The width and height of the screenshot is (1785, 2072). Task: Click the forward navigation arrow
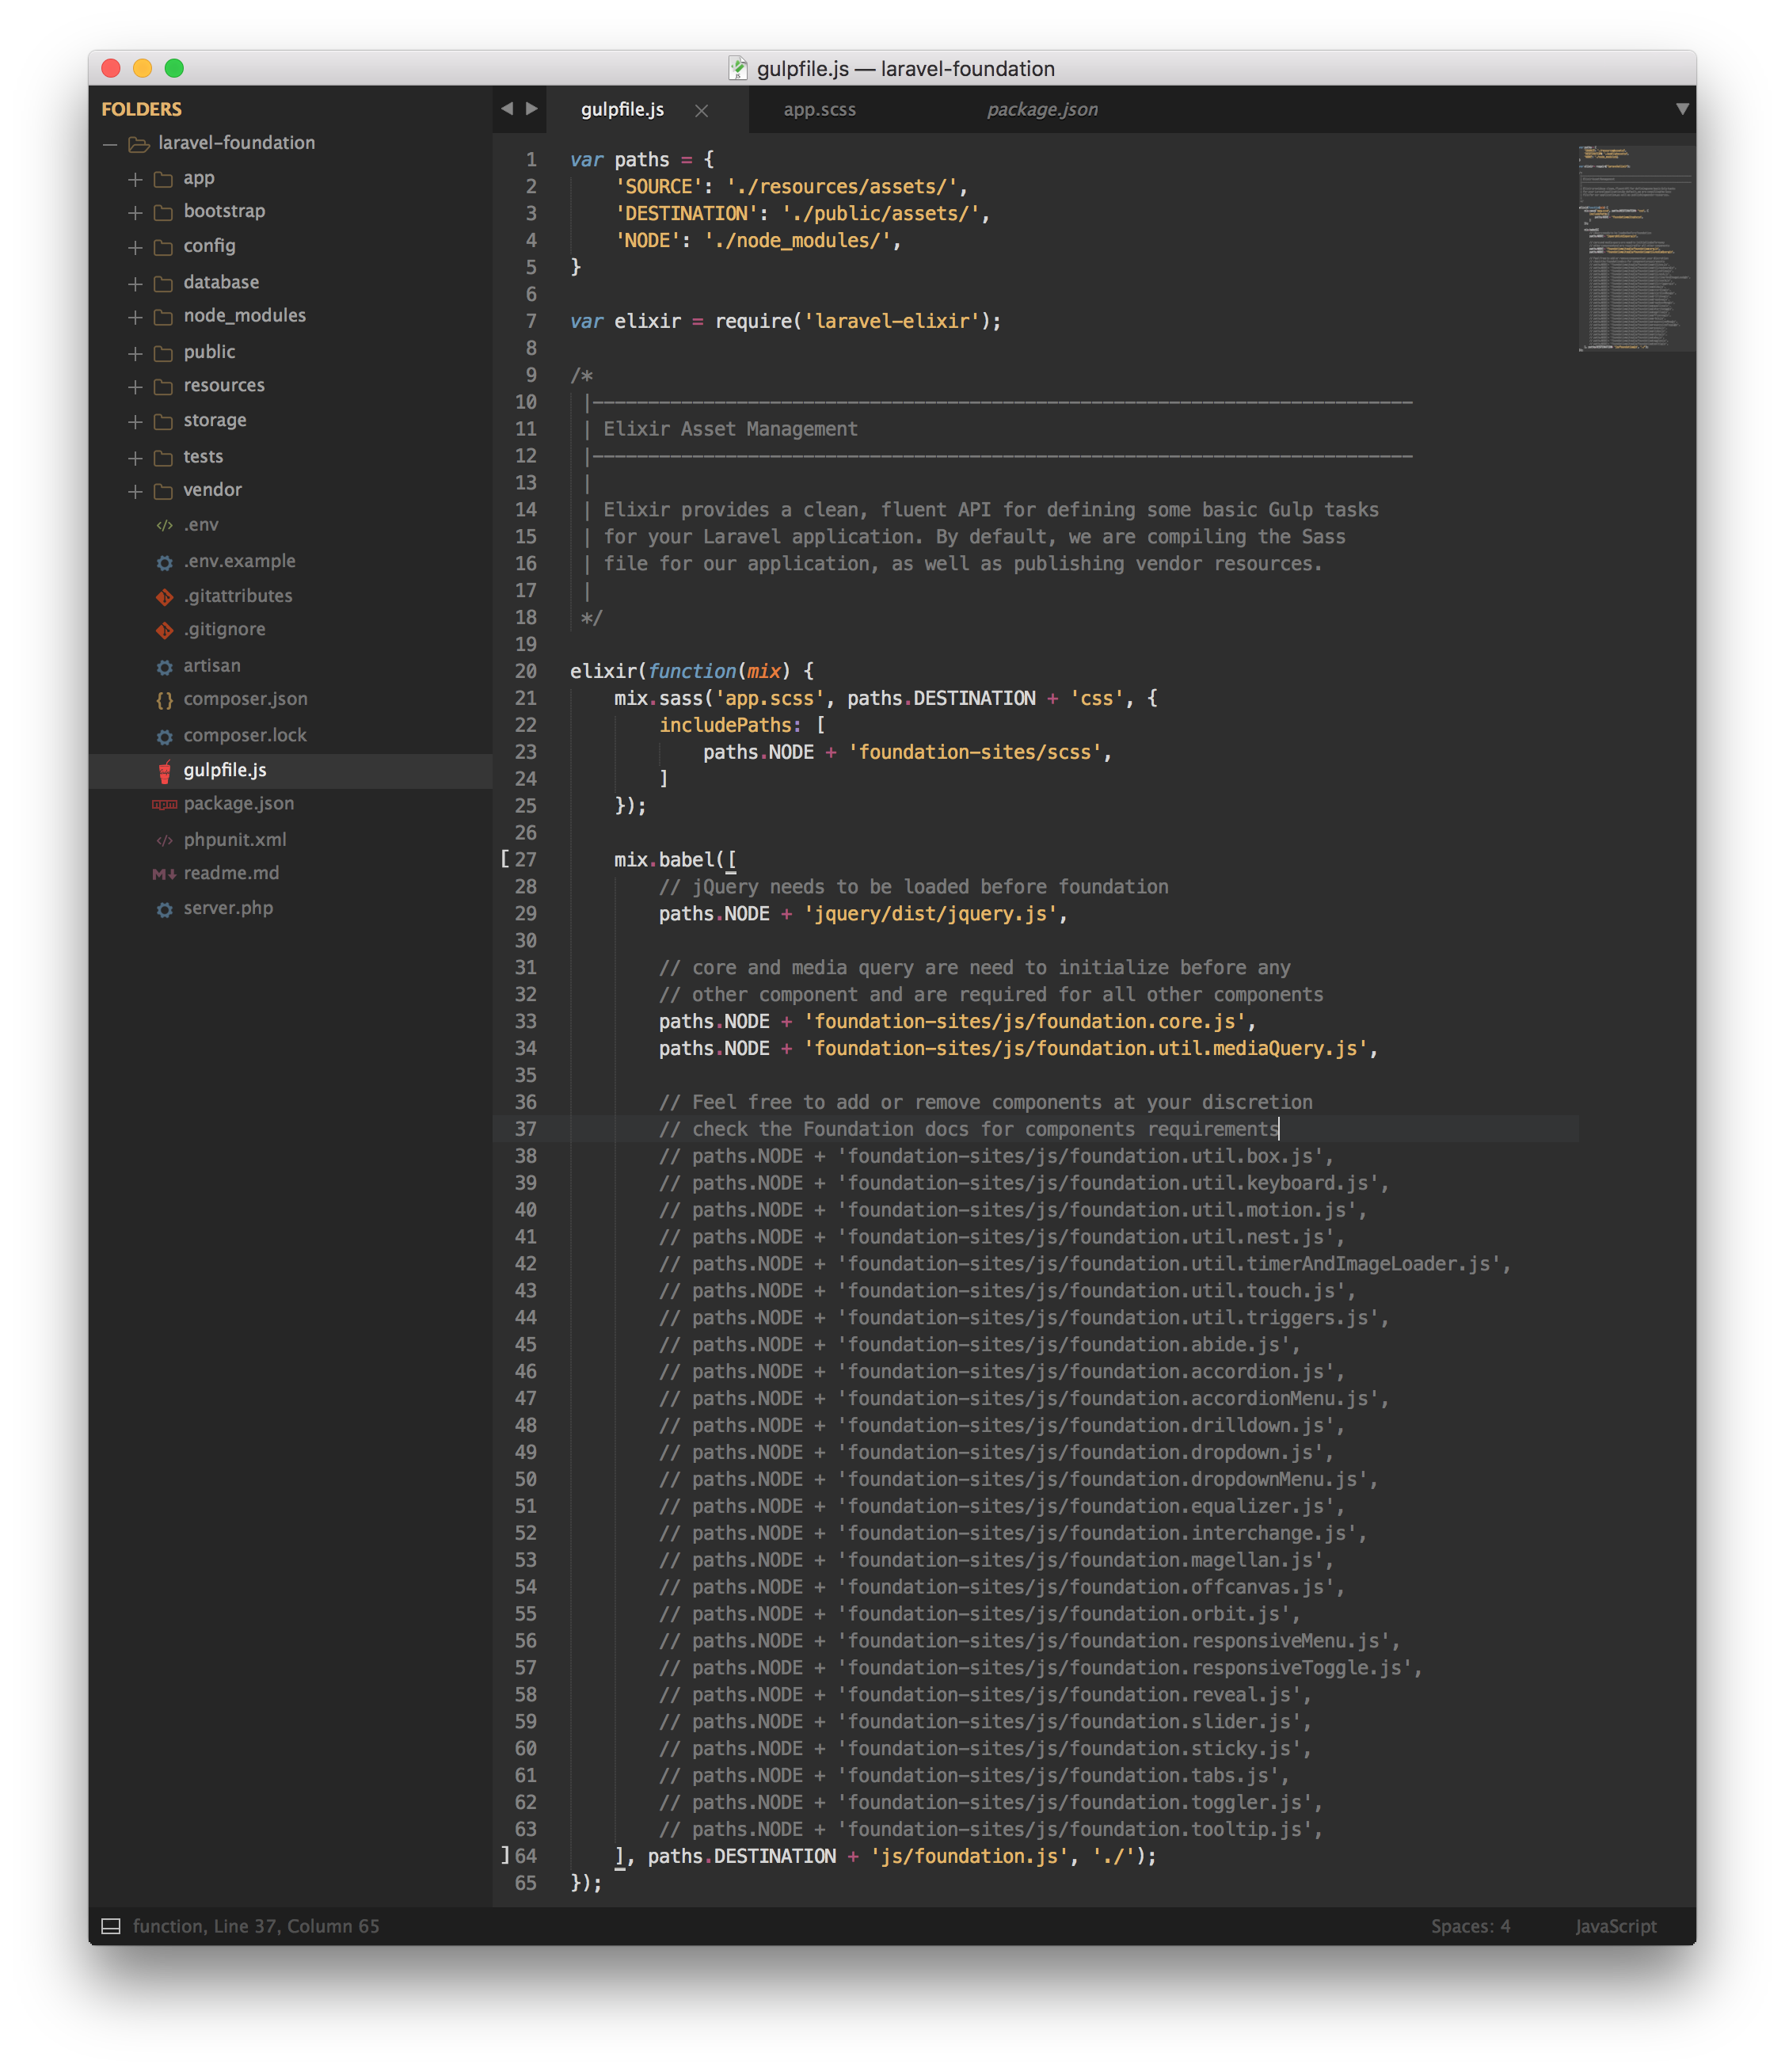click(x=531, y=110)
